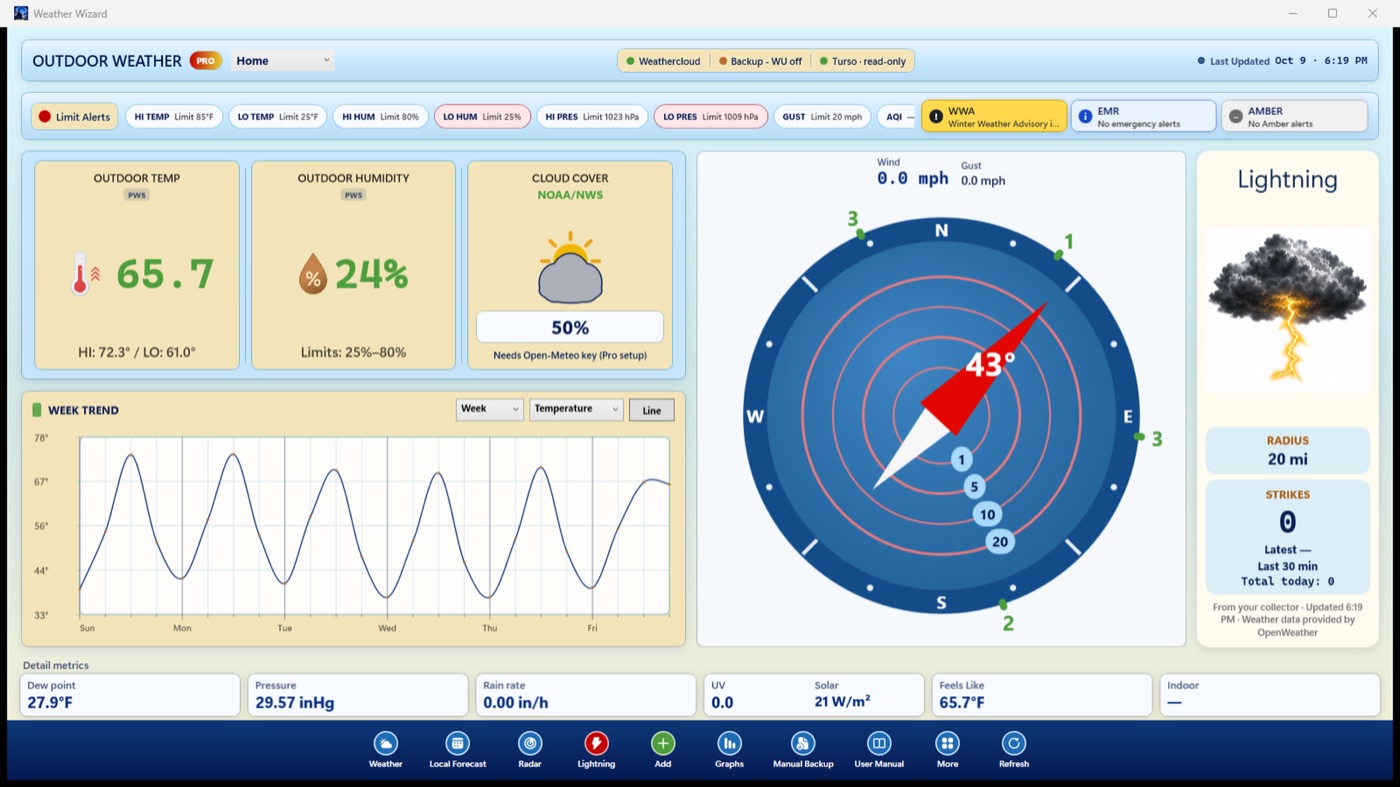Click the LO PRES limit alert pill
1400x787 pixels.
click(x=711, y=117)
